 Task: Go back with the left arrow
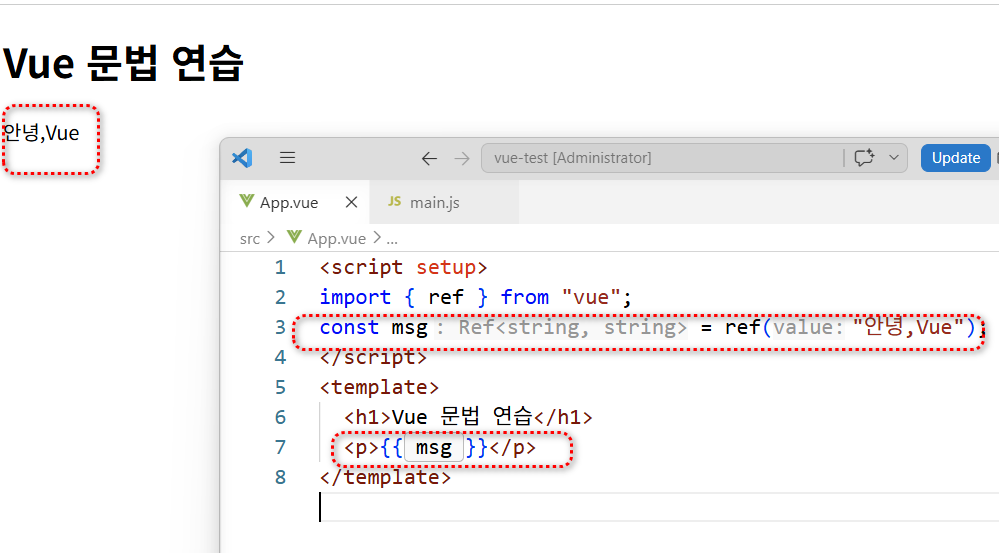(x=429, y=158)
